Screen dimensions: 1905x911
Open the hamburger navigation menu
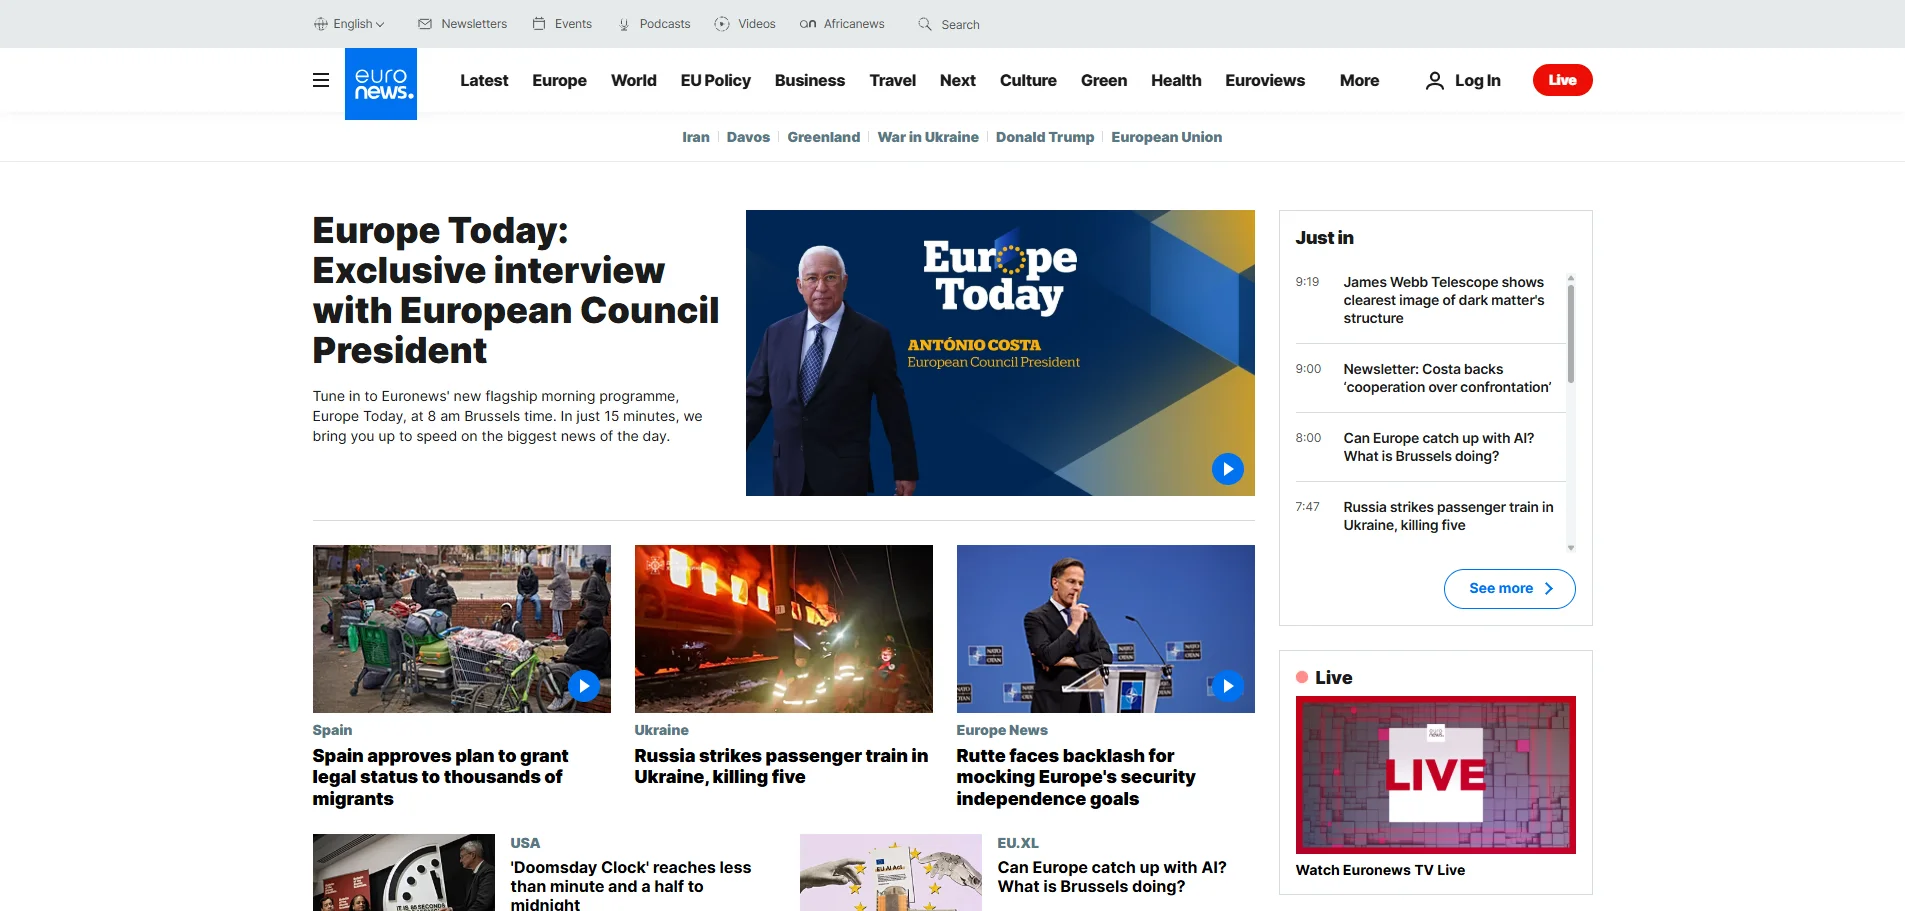[320, 80]
